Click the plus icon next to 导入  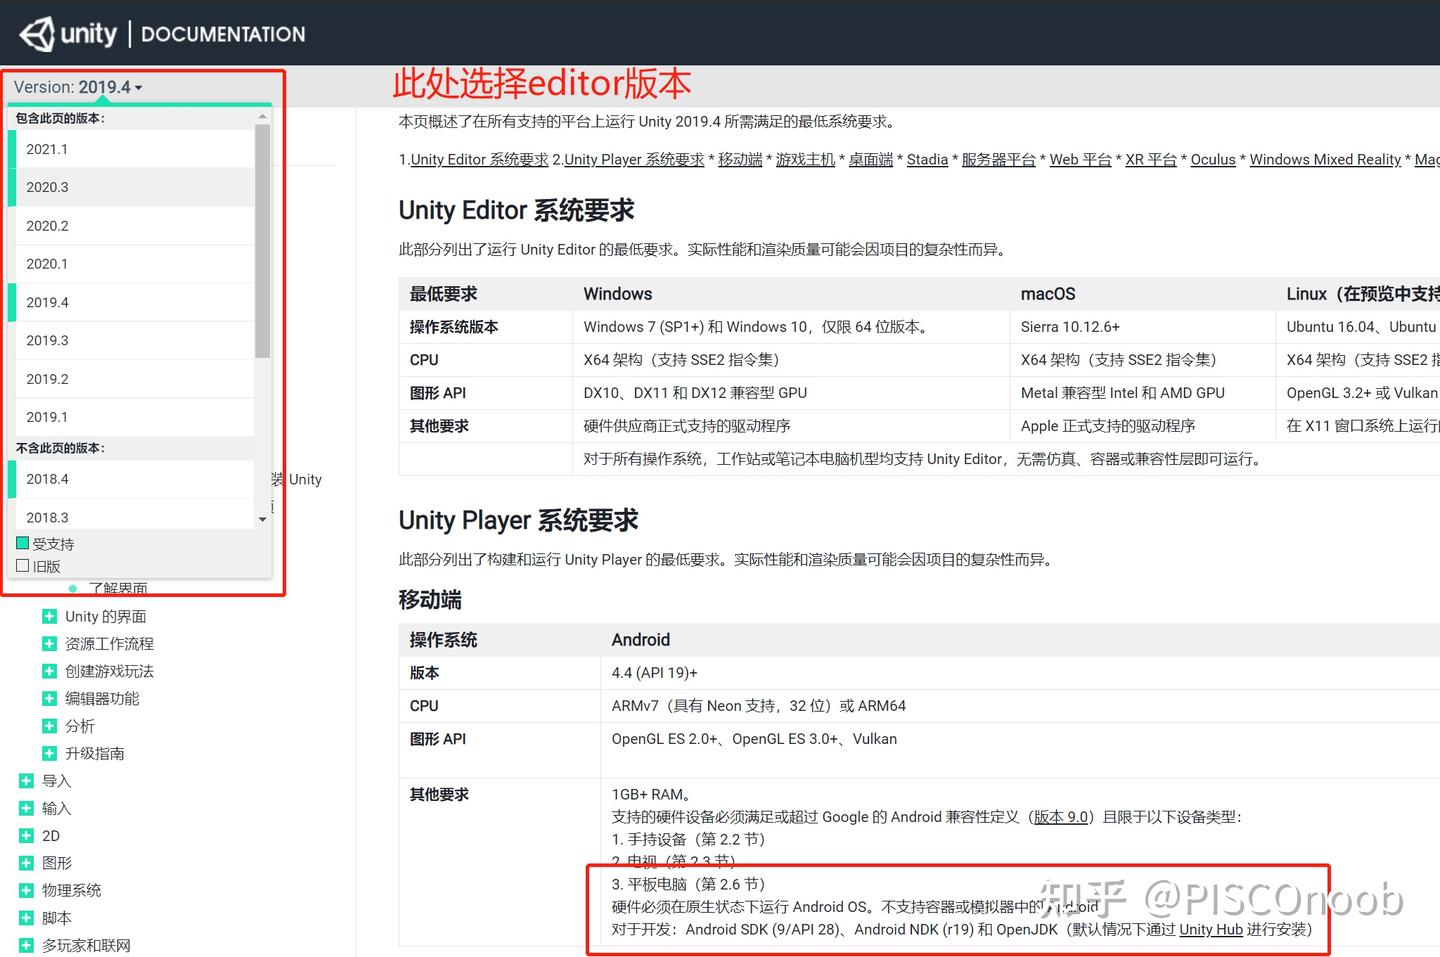pyautogui.click(x=26, y=780)
